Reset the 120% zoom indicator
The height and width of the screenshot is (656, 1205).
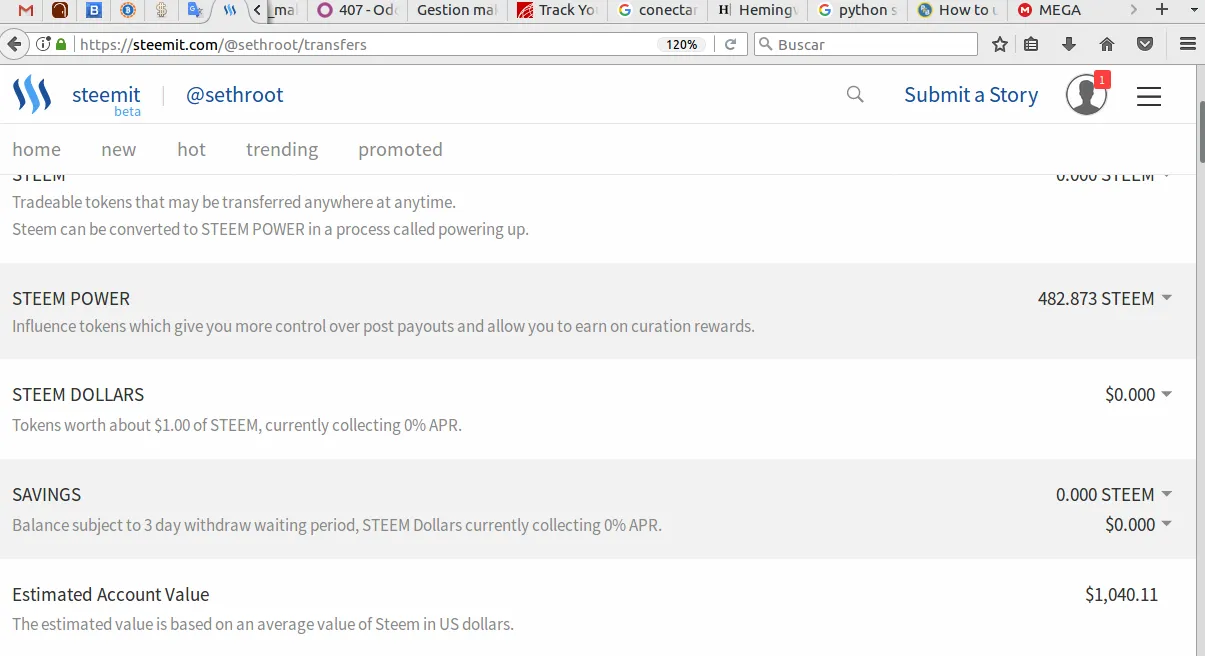[x=682, y=45]
